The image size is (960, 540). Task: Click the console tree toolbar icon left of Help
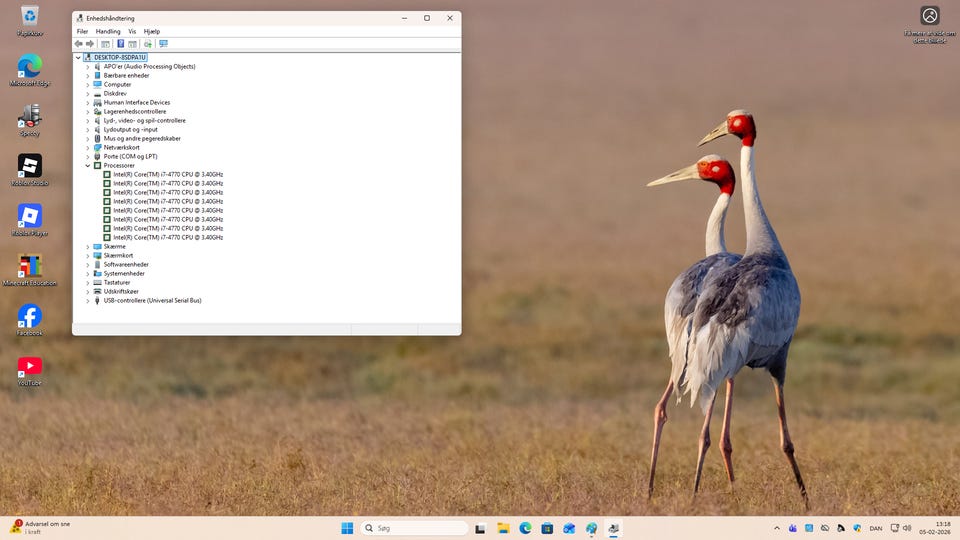click(105, 43)
